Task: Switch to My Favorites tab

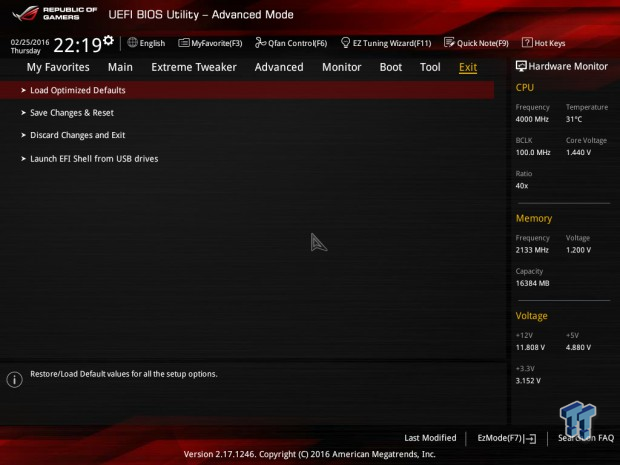Action: pos(58,67)
